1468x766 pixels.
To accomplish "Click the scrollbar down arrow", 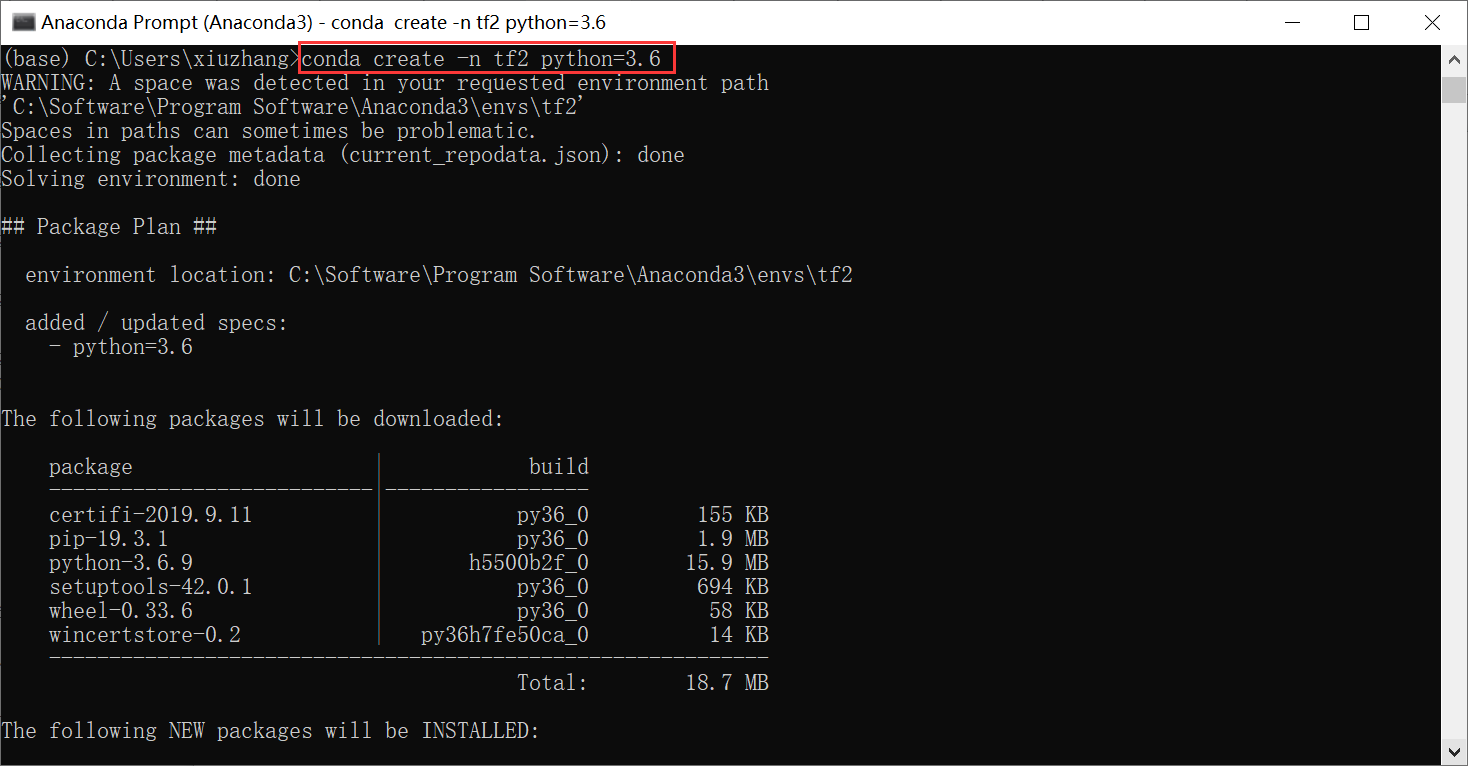I will [x=1454, y=751].
